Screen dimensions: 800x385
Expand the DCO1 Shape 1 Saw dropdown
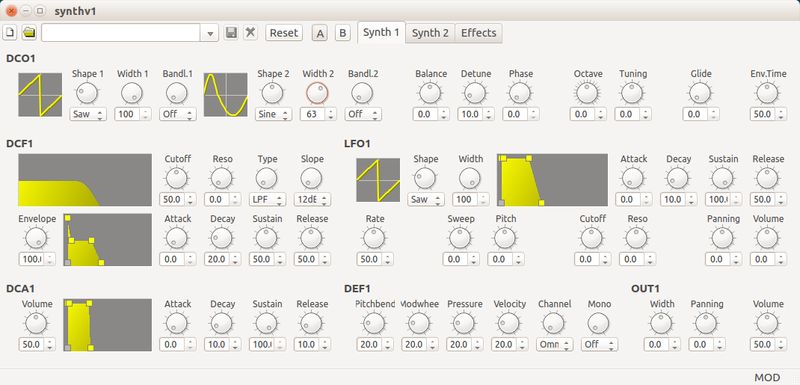(x=88, y=114)
